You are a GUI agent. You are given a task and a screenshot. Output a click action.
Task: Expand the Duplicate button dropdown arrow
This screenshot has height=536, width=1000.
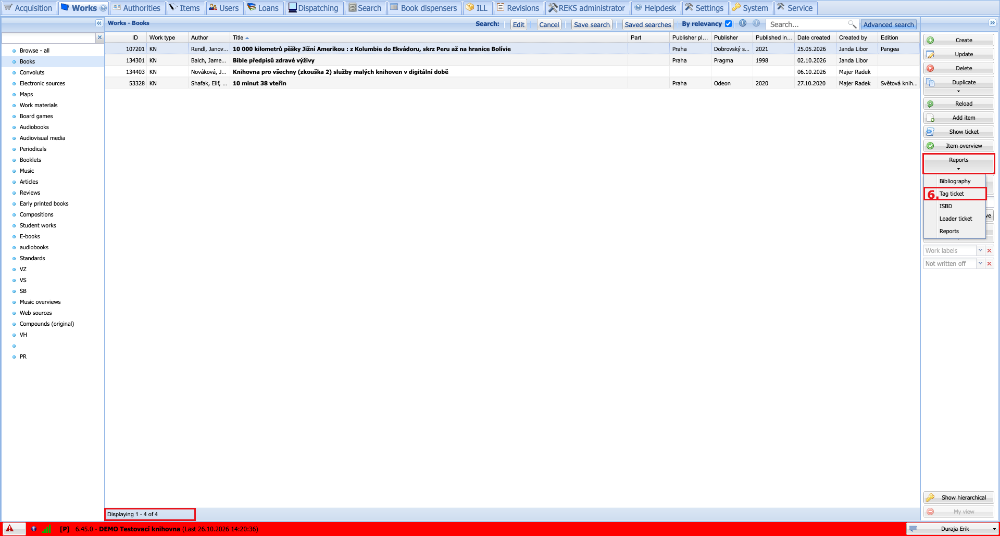[x=958, y=91]
